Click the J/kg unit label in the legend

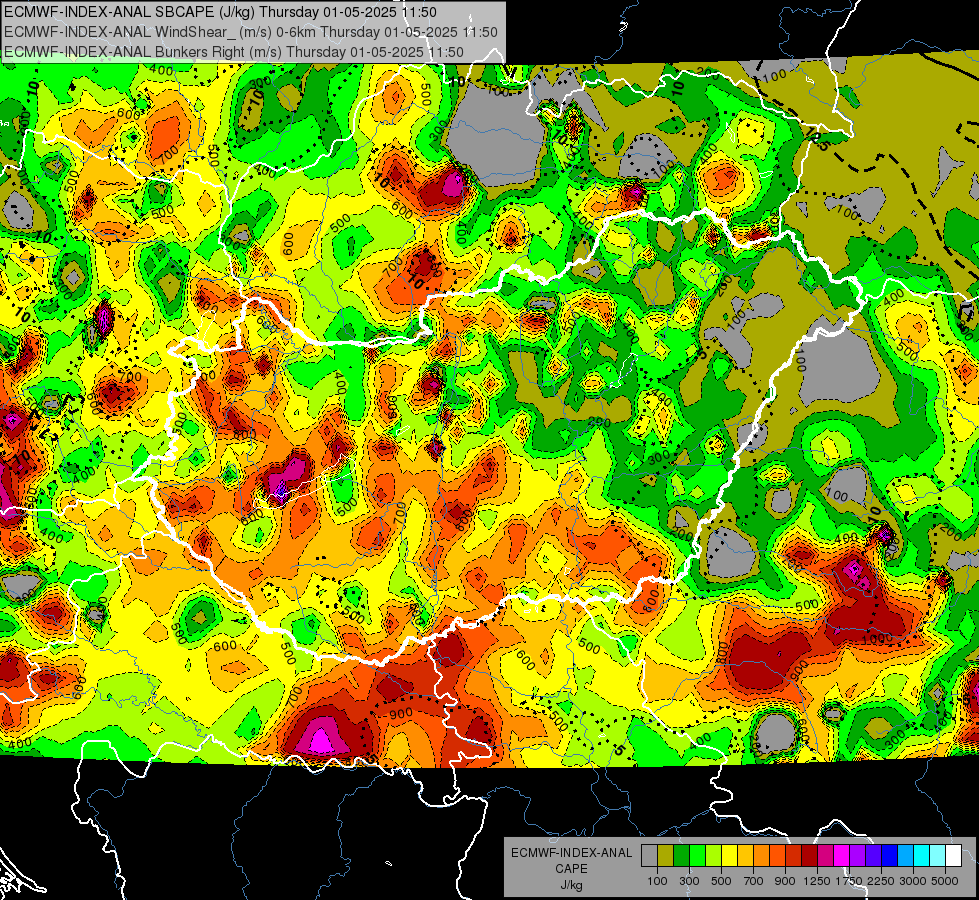(x=572, y=885)
